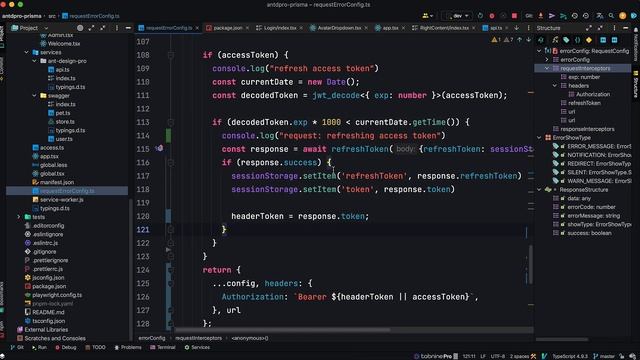
Task: Click the master Git branch widget
Action: coord(604,356)
